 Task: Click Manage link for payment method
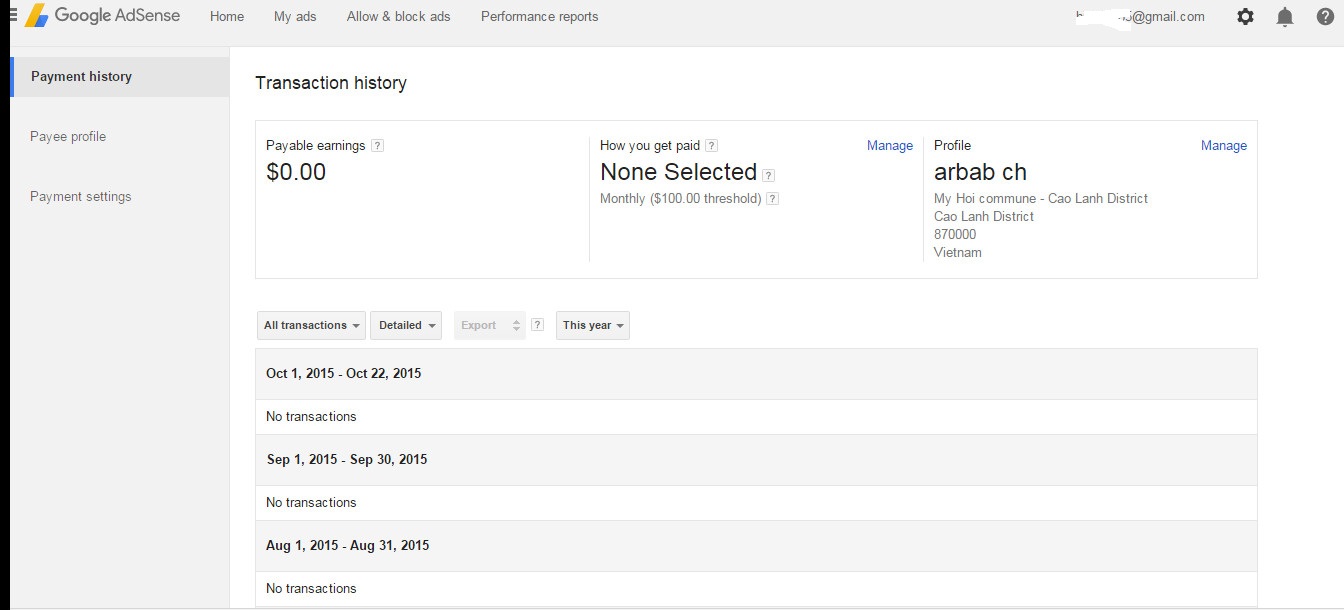pyautogui.click(x=890, y=146)
